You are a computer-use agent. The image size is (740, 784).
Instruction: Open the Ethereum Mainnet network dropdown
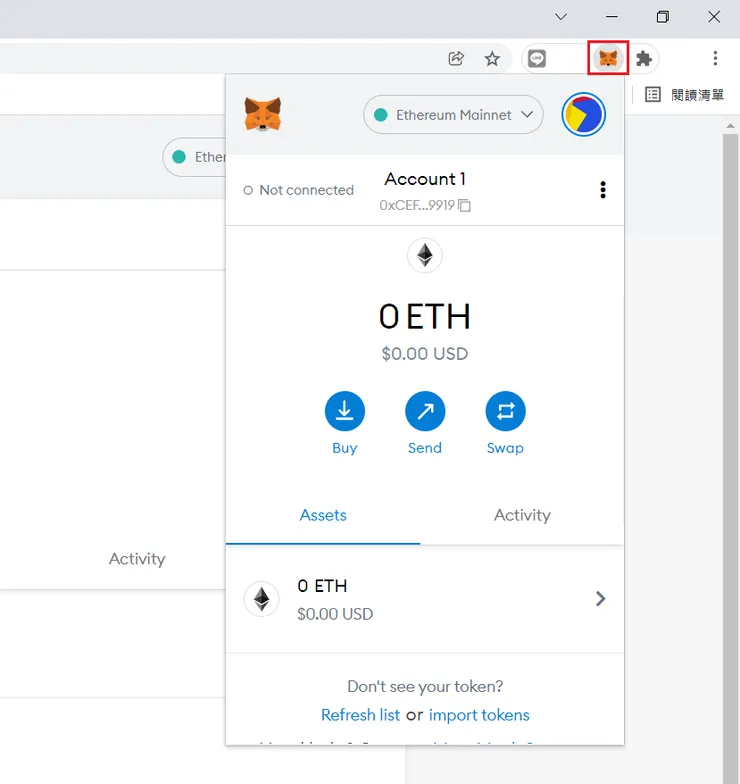click(453, 114)
